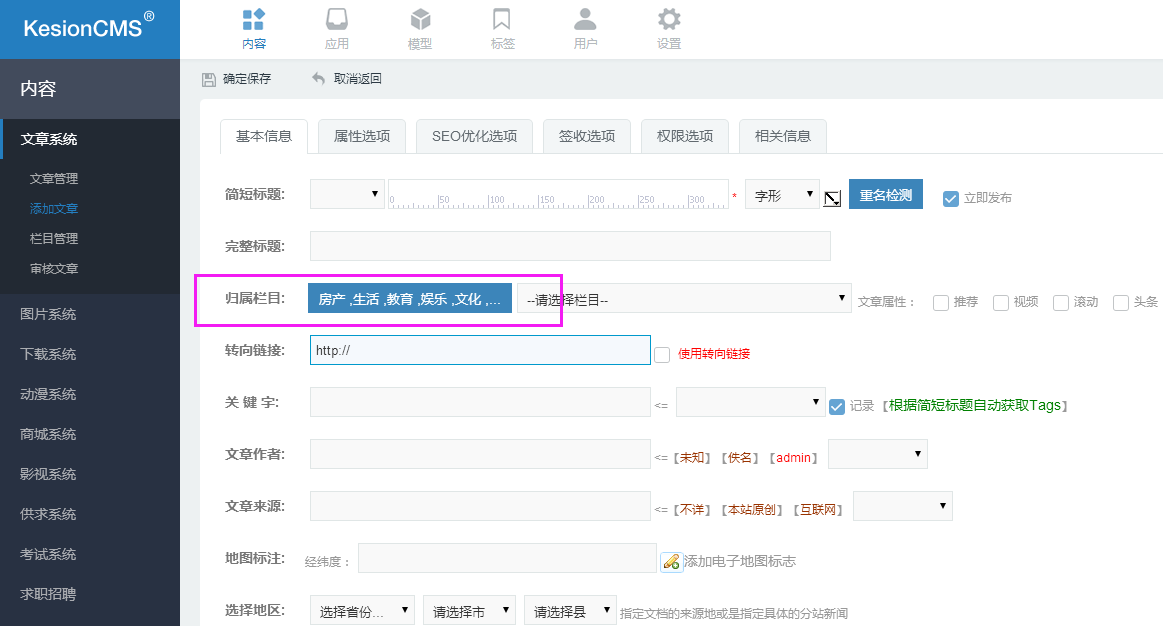
Task: Click the 重名检测 duplicate check button
Action: 885,193
